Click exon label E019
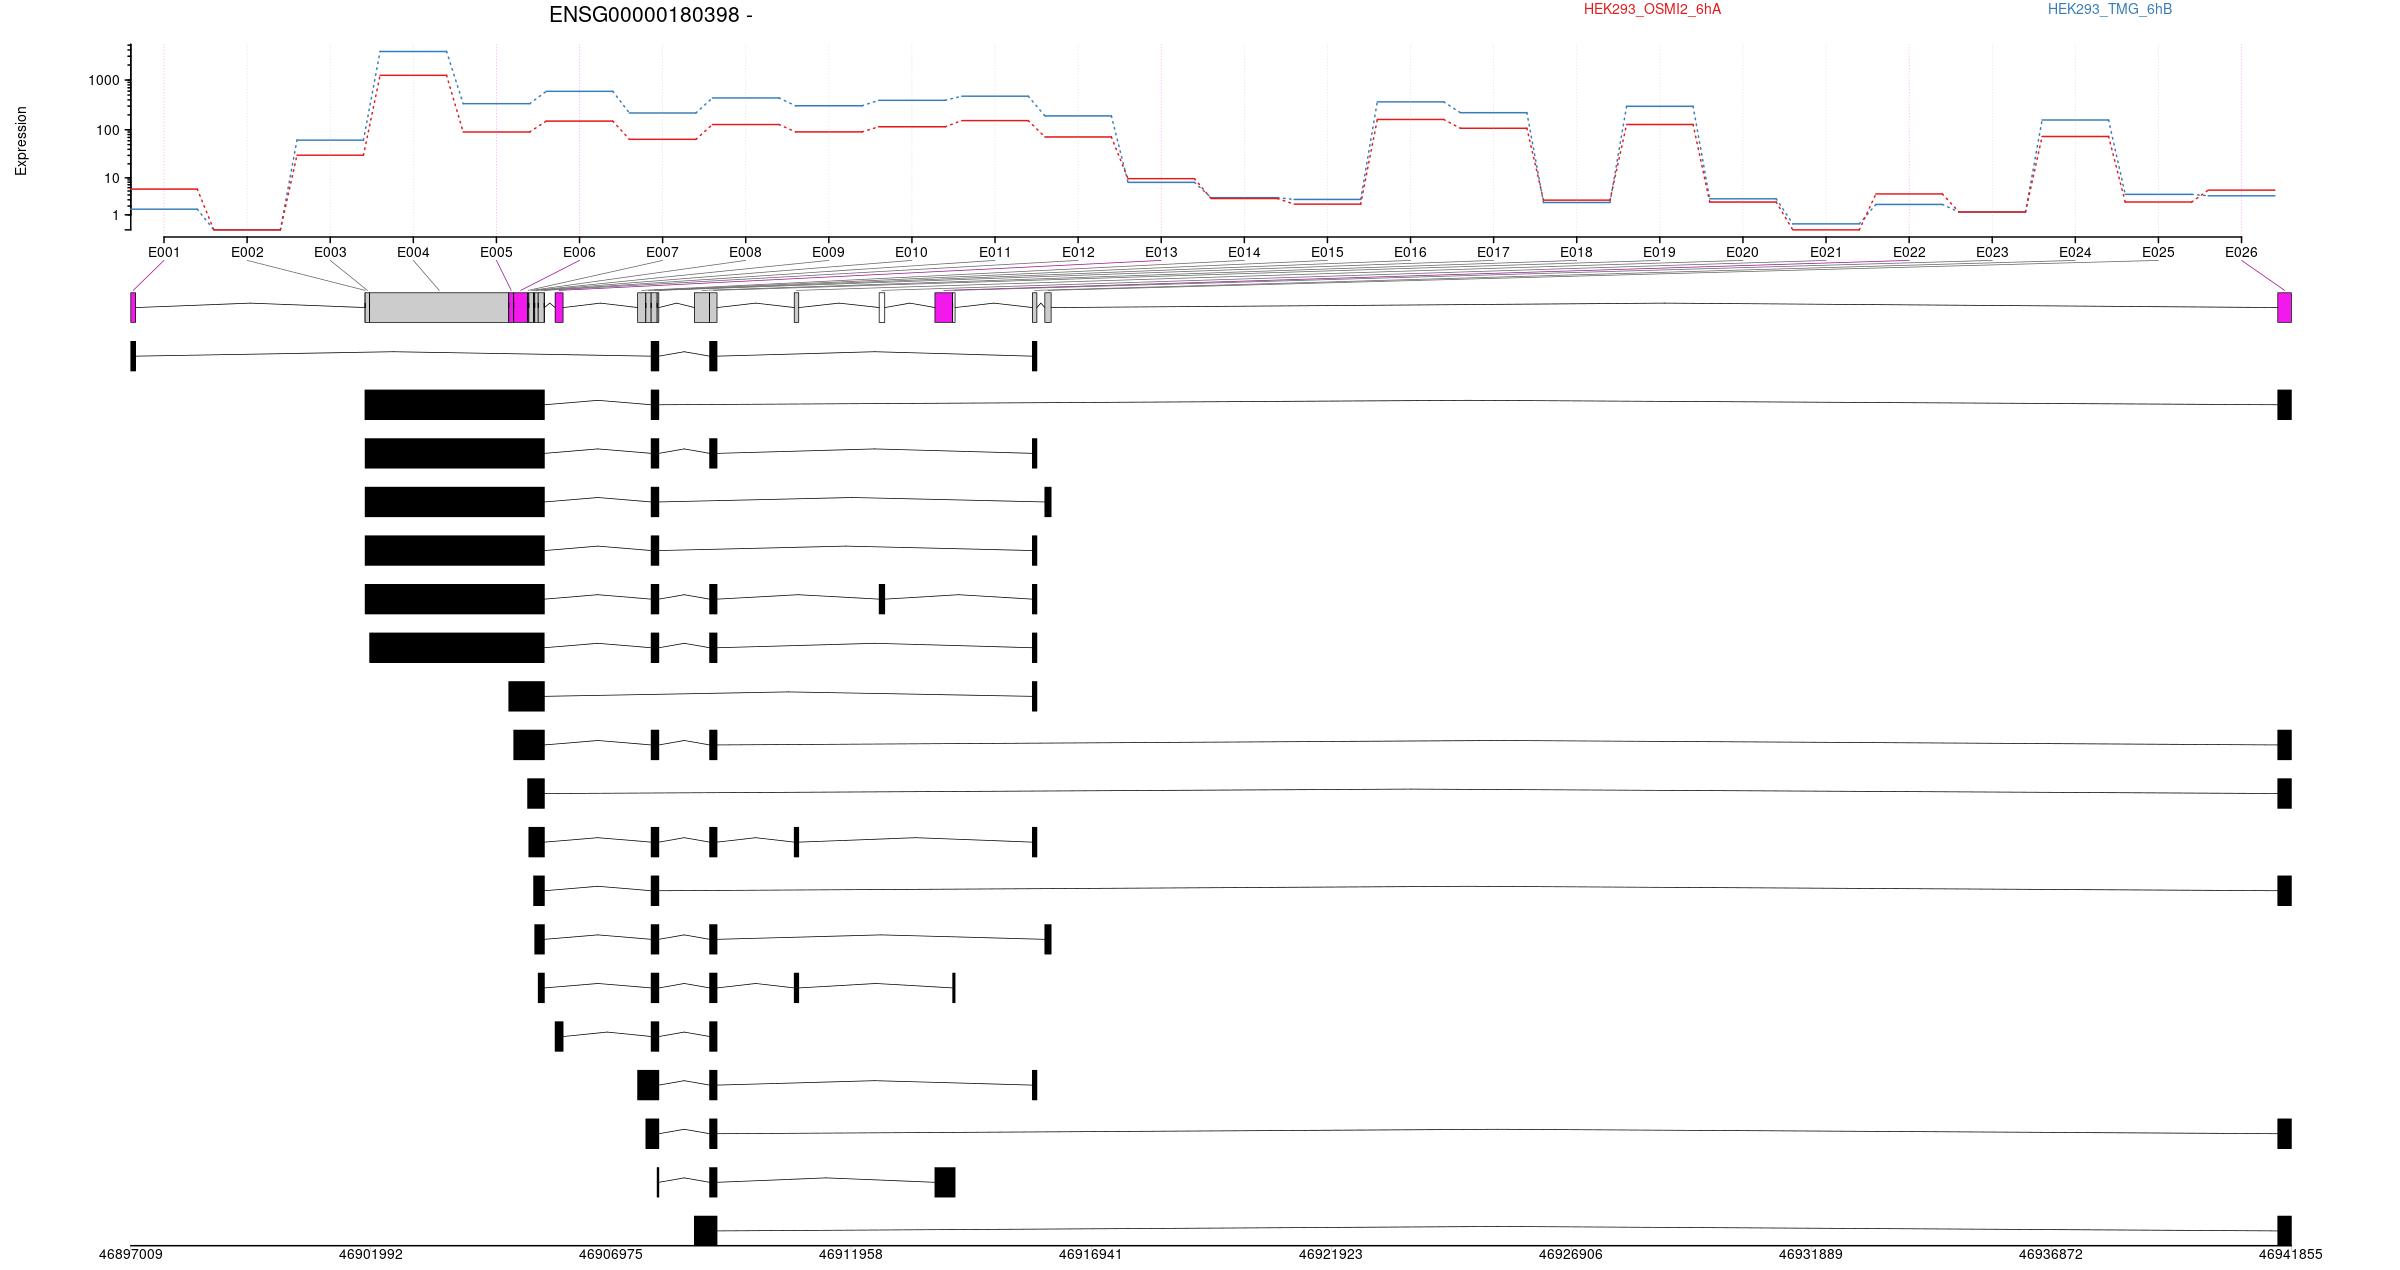2400x1270 pixels. (x=1659, y=253)
